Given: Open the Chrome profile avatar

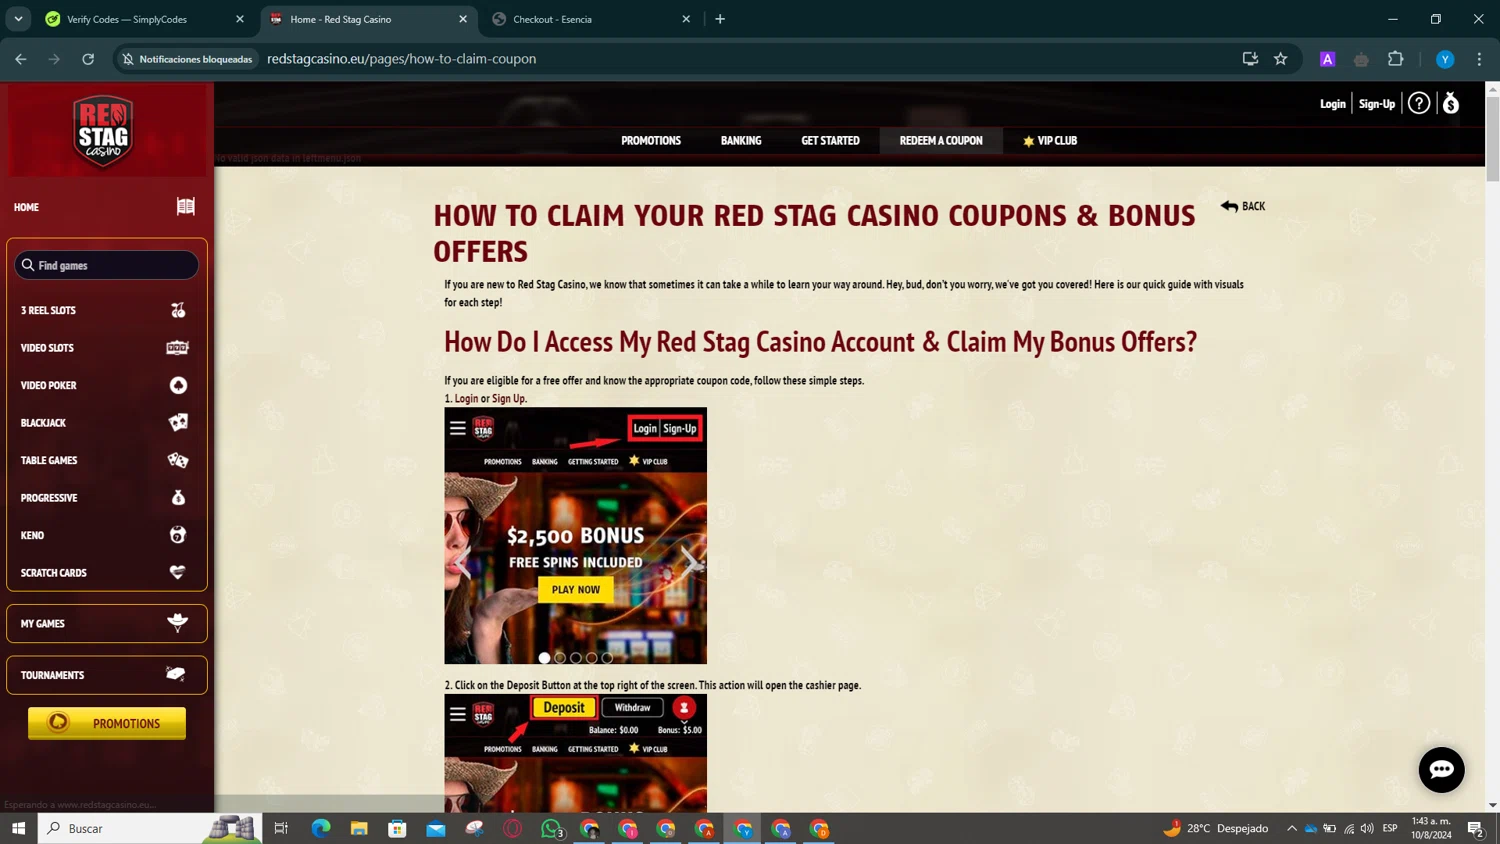Looking at the screenshot, I should coord(1445,59).
